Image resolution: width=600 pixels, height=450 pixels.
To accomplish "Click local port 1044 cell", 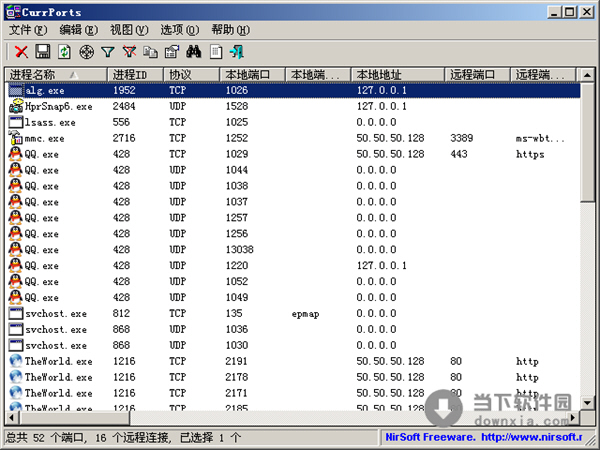I will (x=236, y=170).
